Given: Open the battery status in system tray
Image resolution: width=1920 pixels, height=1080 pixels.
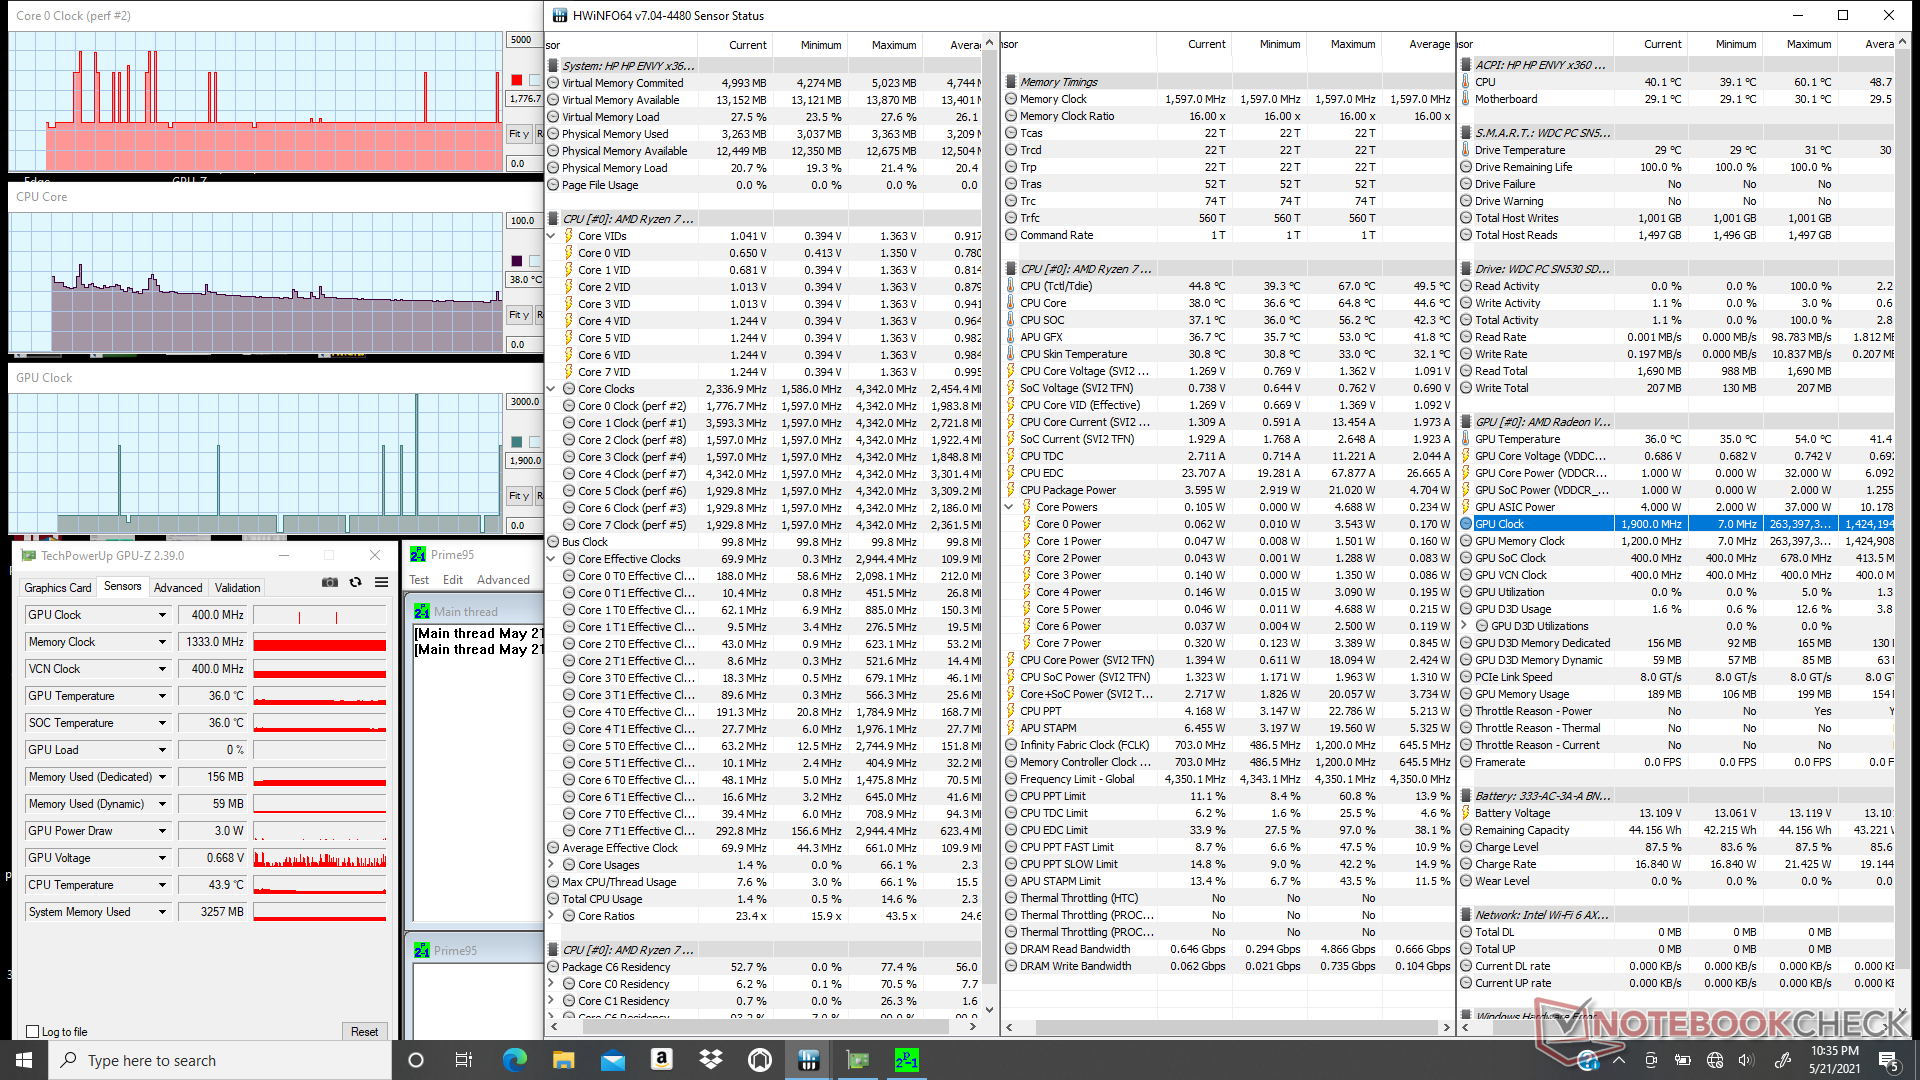Looking at the screenshot, I should (1683, 1060).
